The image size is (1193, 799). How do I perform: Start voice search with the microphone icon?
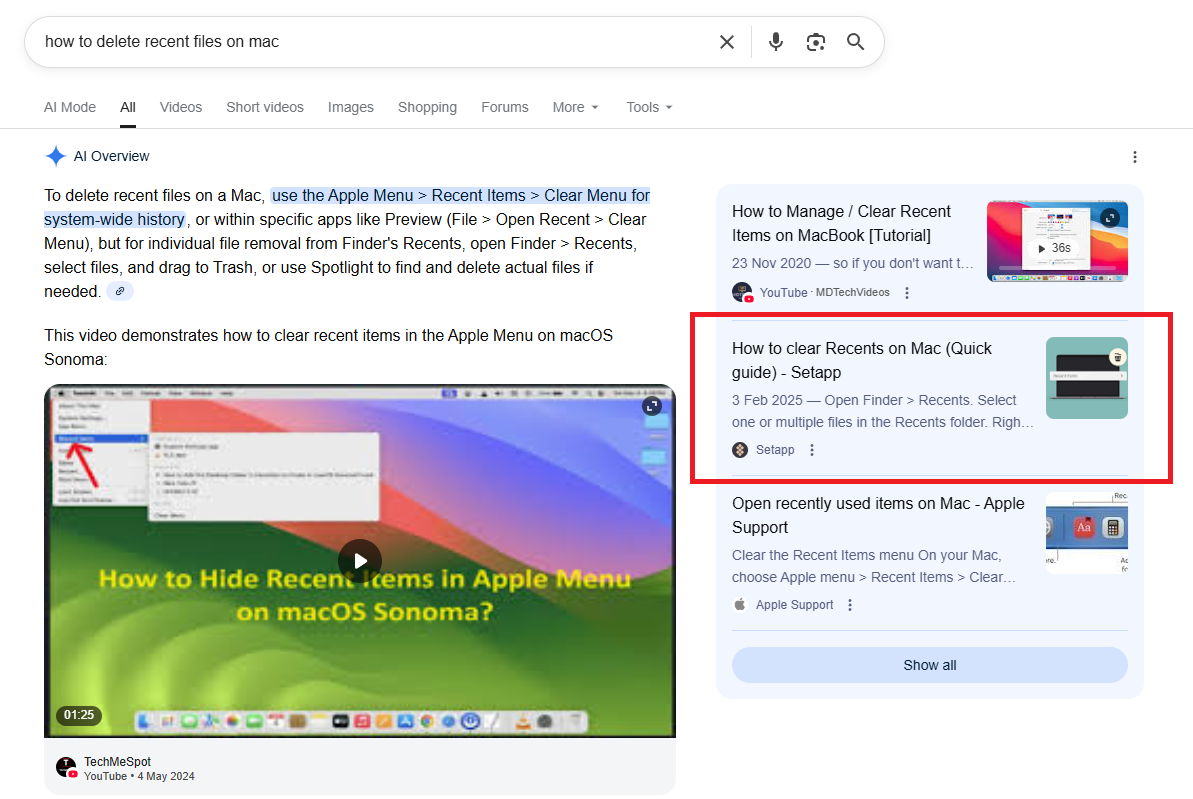775,42
